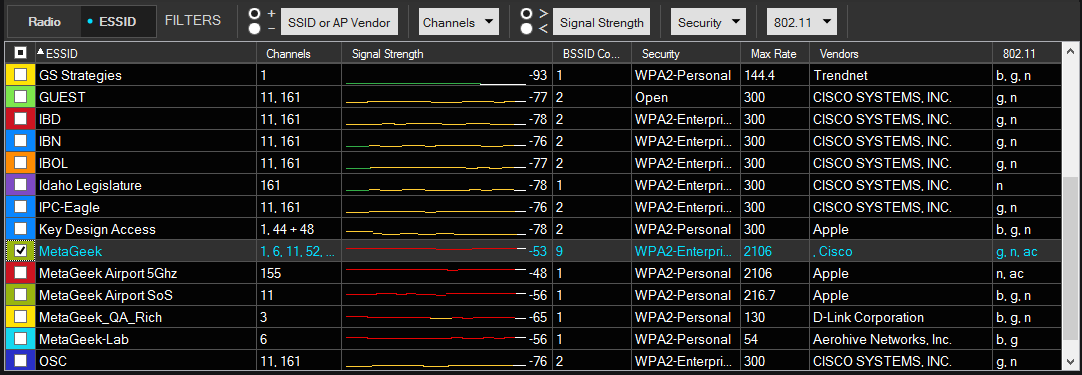Click the D-Link Corporation vendor cell
The width and height of the screenshot is (1082, 375).
[x=901, y=318]
